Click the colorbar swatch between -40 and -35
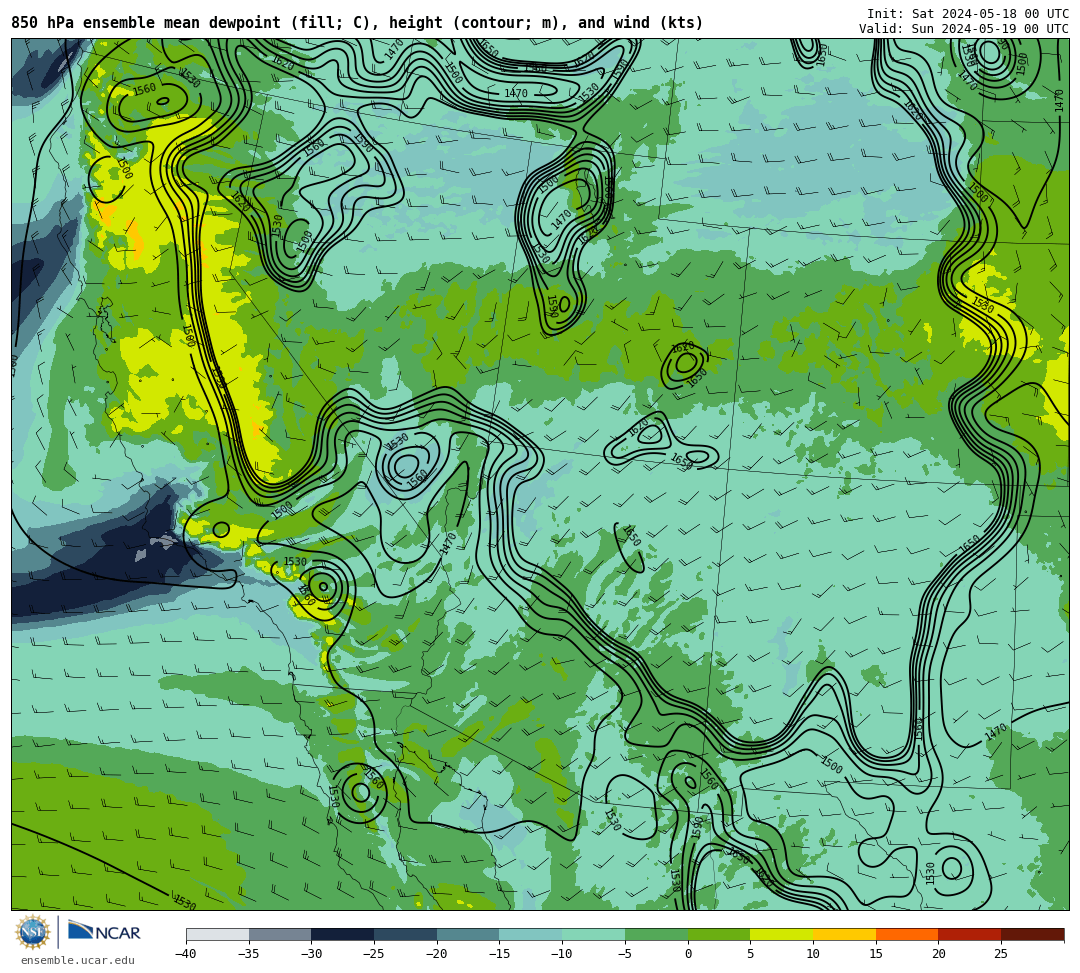 coord(217,934)
